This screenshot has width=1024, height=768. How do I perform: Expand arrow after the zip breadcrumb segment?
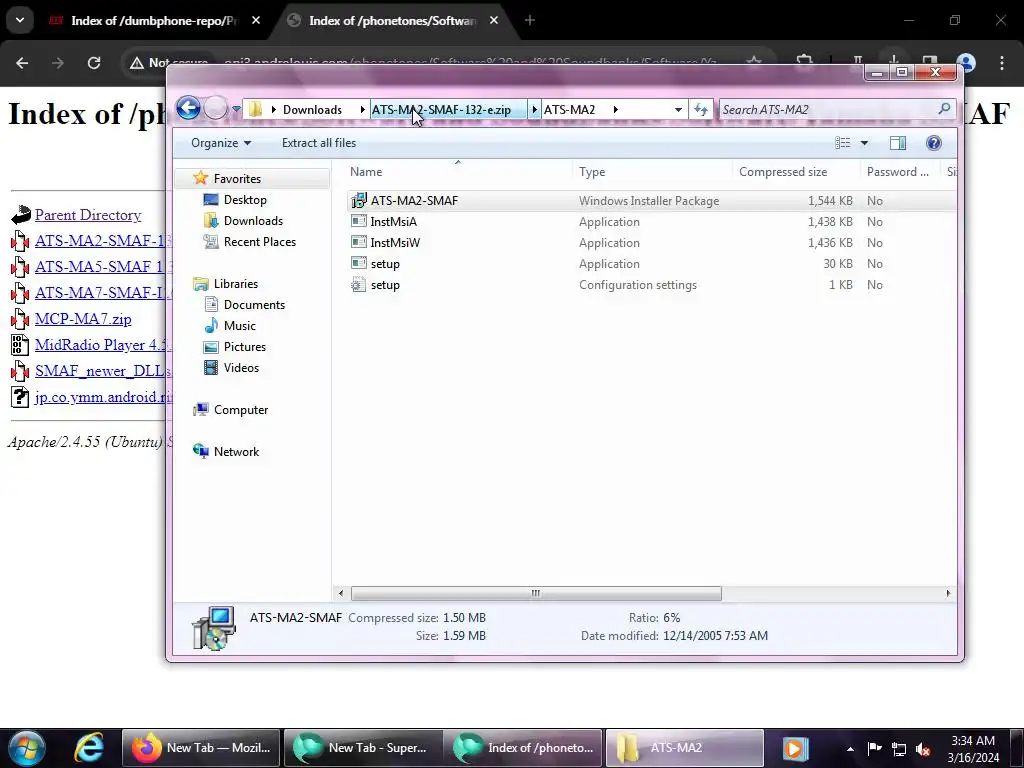pos(535,110)
